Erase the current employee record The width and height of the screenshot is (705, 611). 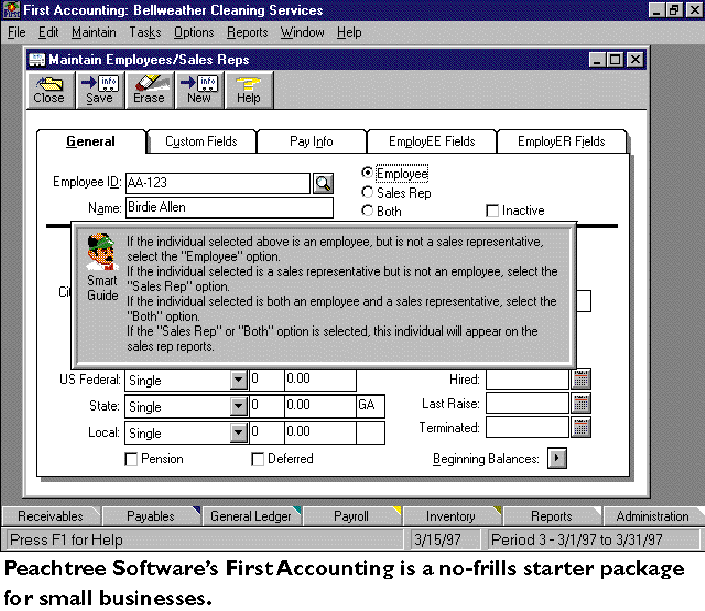point(149,90)
